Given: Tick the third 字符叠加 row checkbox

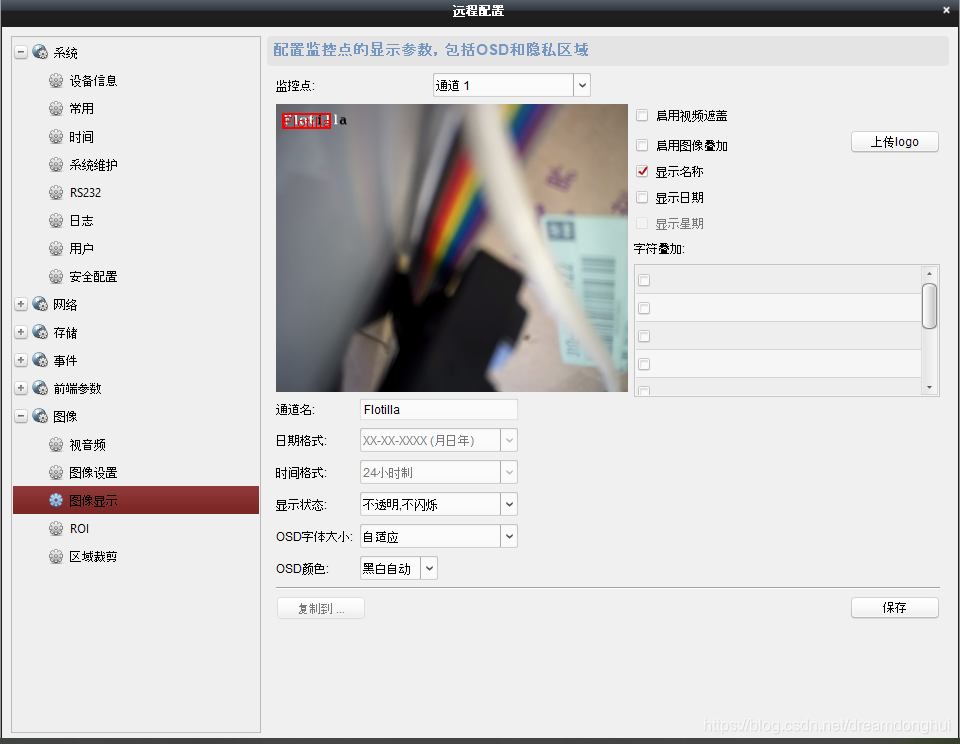Looking at the screenshot, I should [644, 336].
